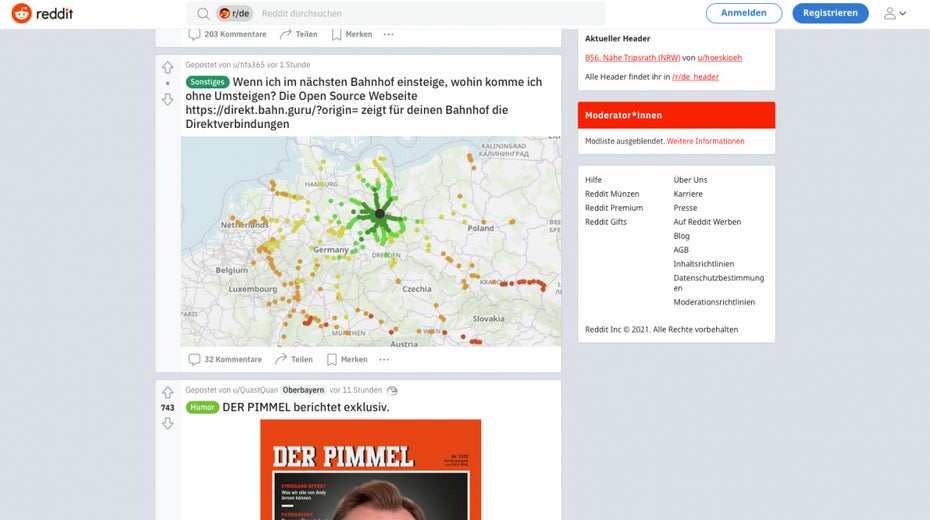Open the u/hoeskioeh profile link
The height and width of the screenshot is (520, 930).
(719, 58)
